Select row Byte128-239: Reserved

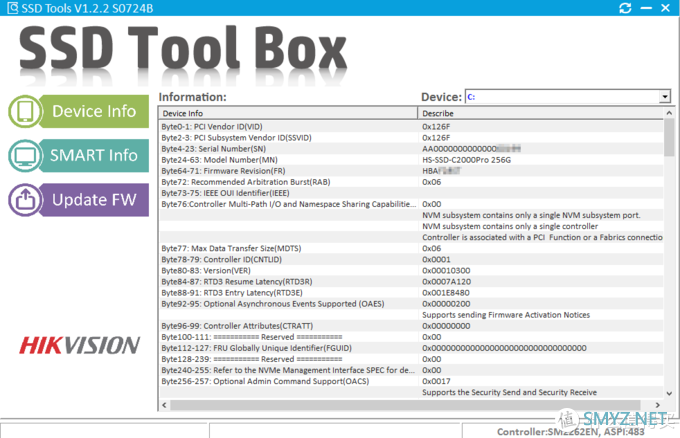(x=411, y=359)
